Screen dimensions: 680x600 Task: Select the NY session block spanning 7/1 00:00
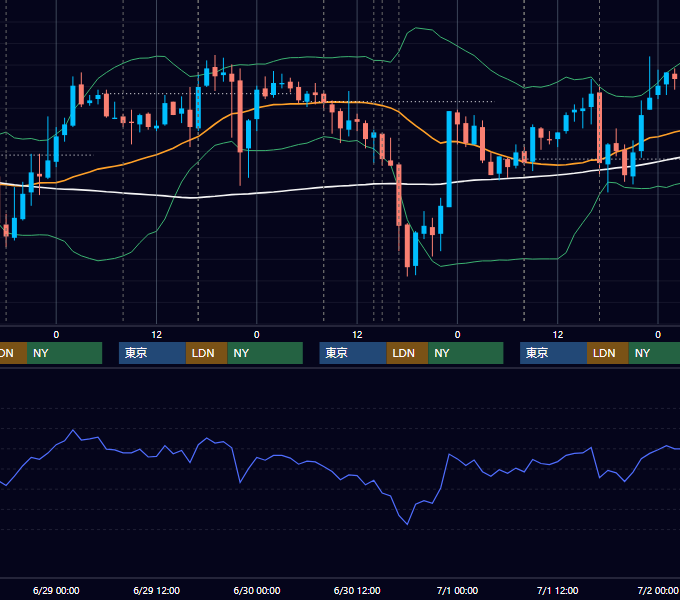(x=466, y=353)
